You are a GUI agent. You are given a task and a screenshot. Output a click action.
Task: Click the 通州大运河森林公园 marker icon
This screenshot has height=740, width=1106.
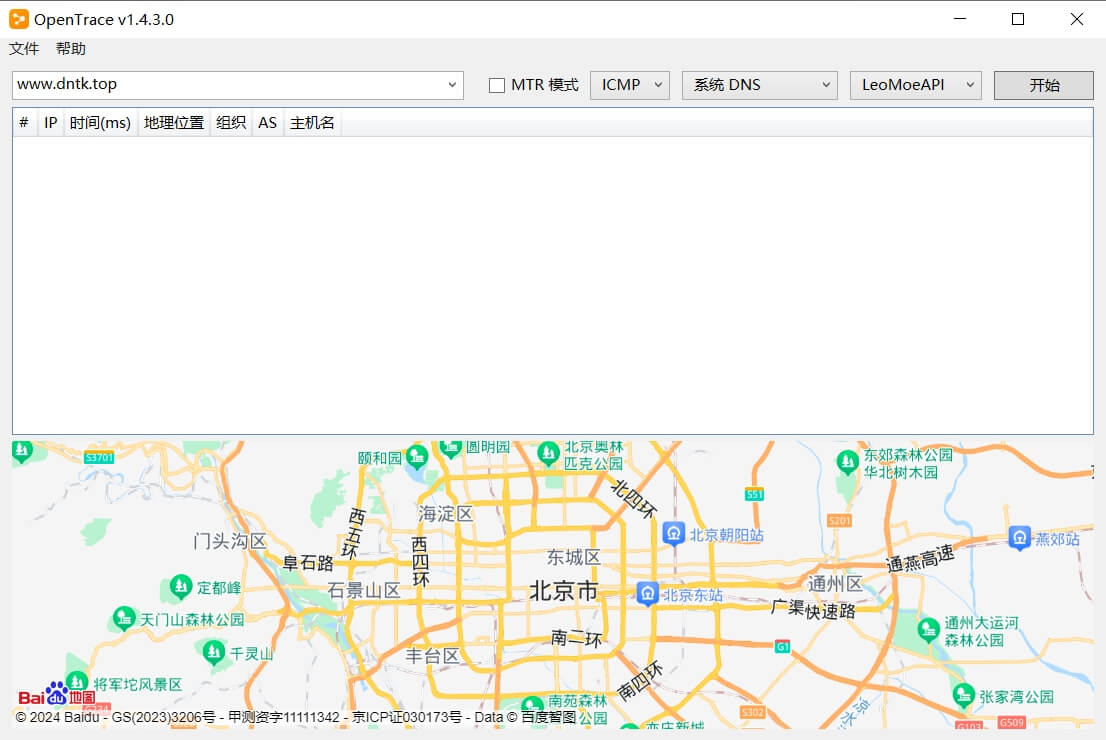pos(928,630)
